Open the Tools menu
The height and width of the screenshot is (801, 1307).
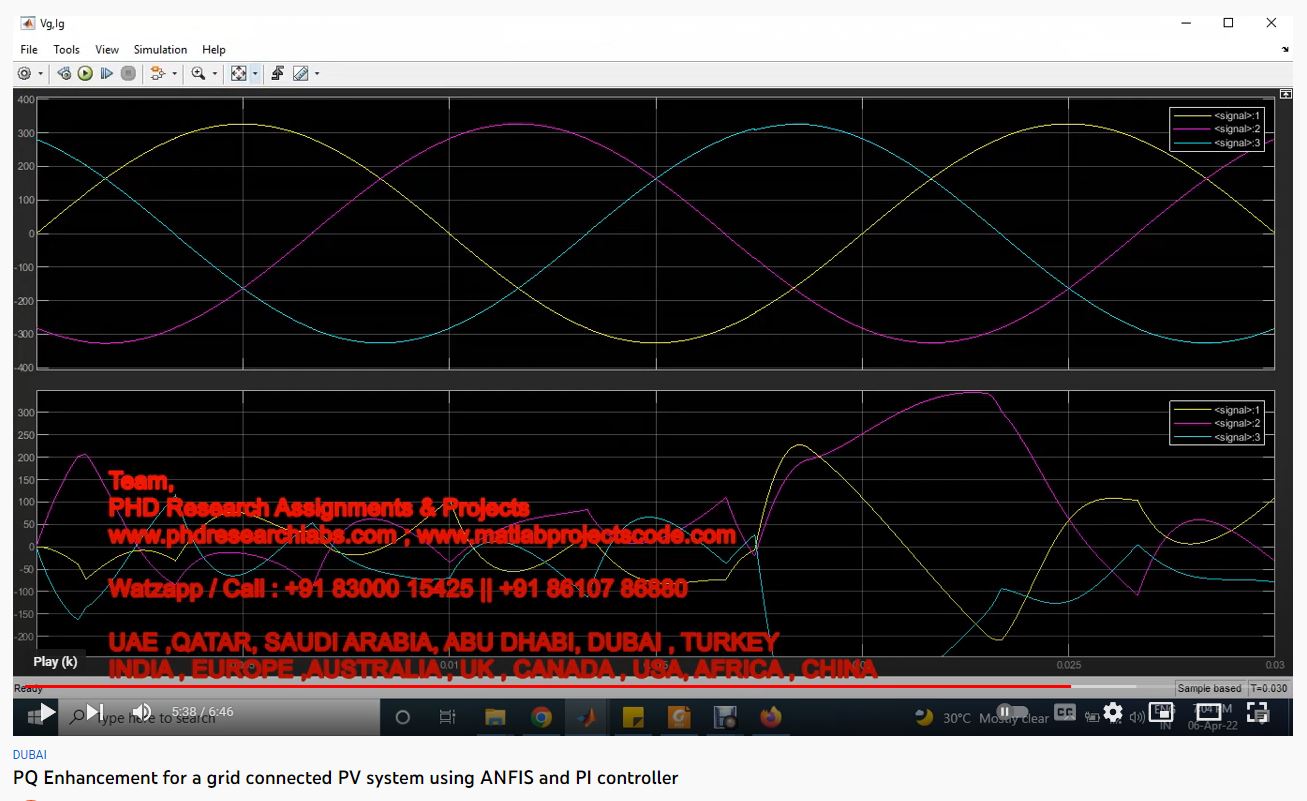coord(66,49)
